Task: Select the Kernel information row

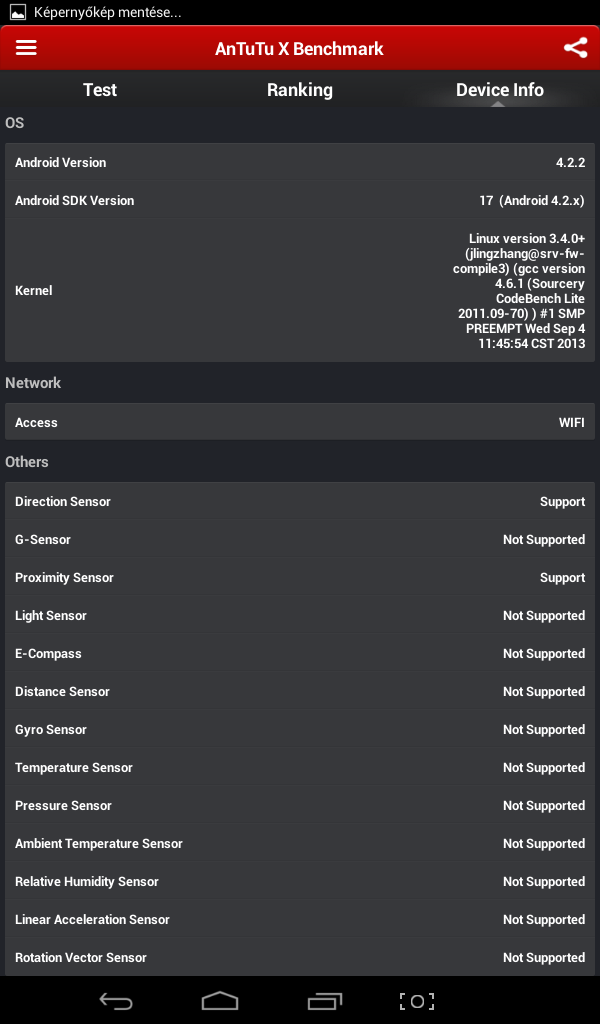Action: tap(300, 291)
